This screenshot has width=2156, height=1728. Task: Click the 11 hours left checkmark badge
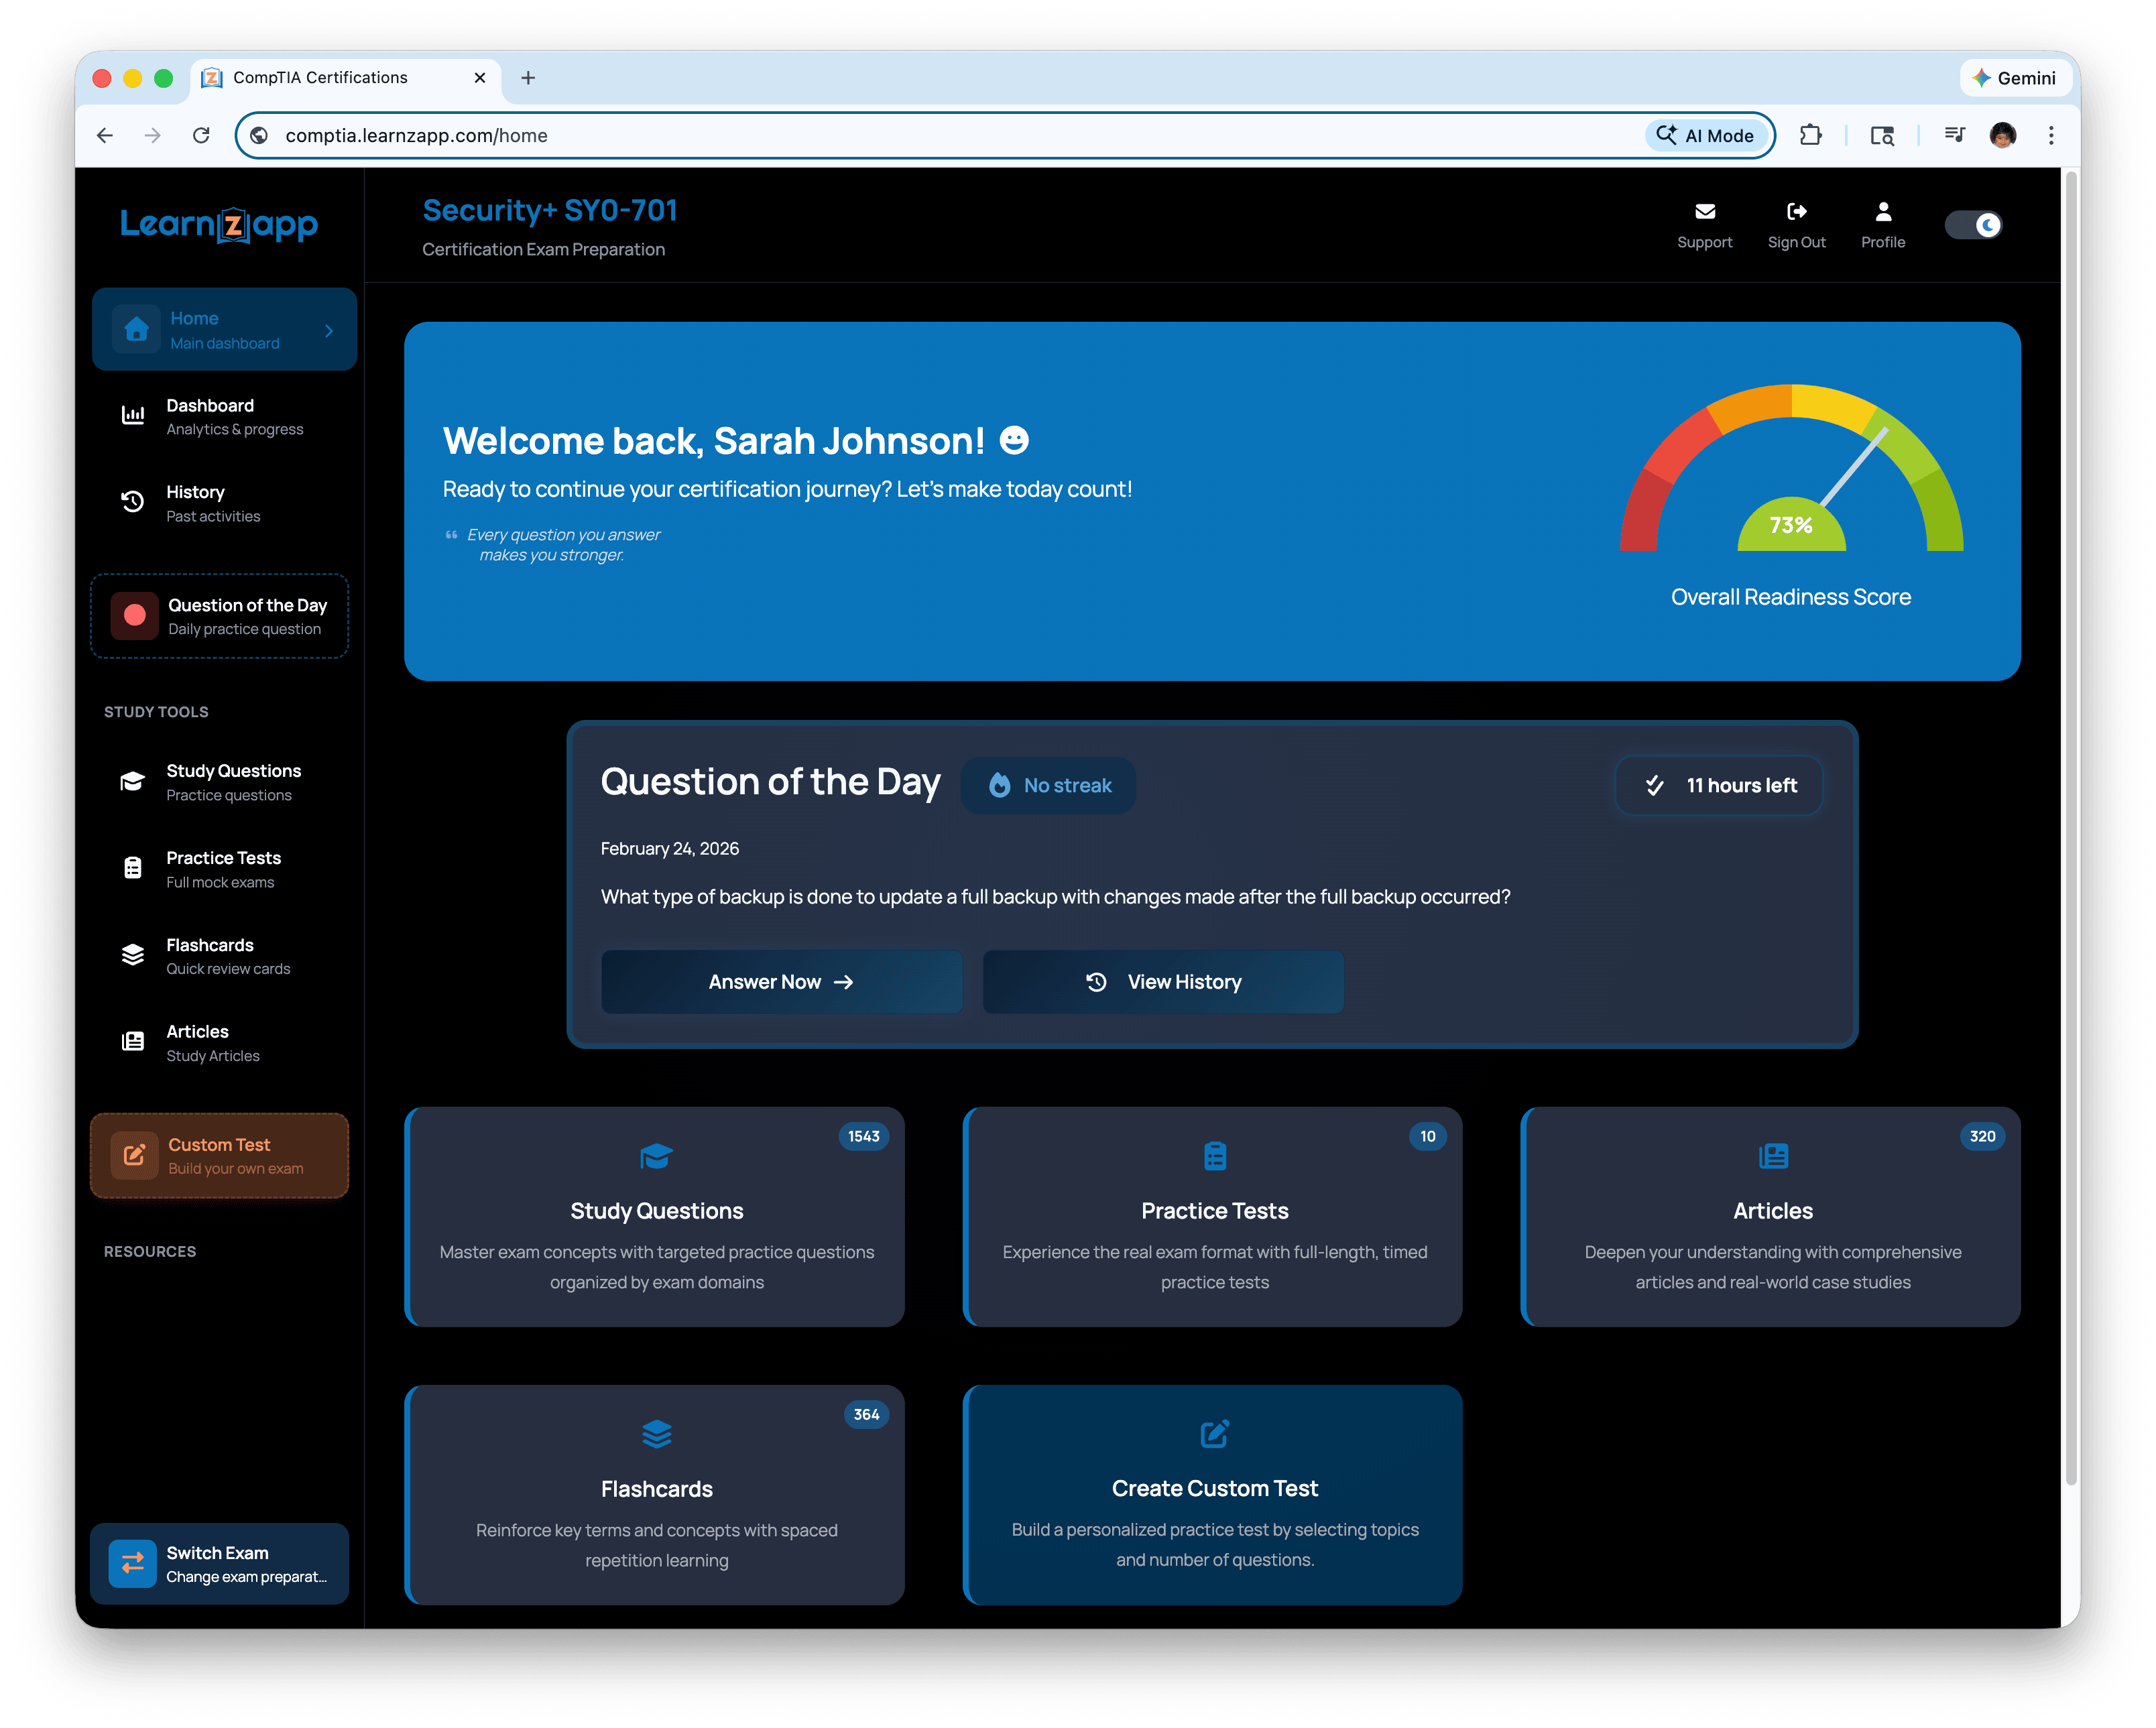click(1719, 786)
